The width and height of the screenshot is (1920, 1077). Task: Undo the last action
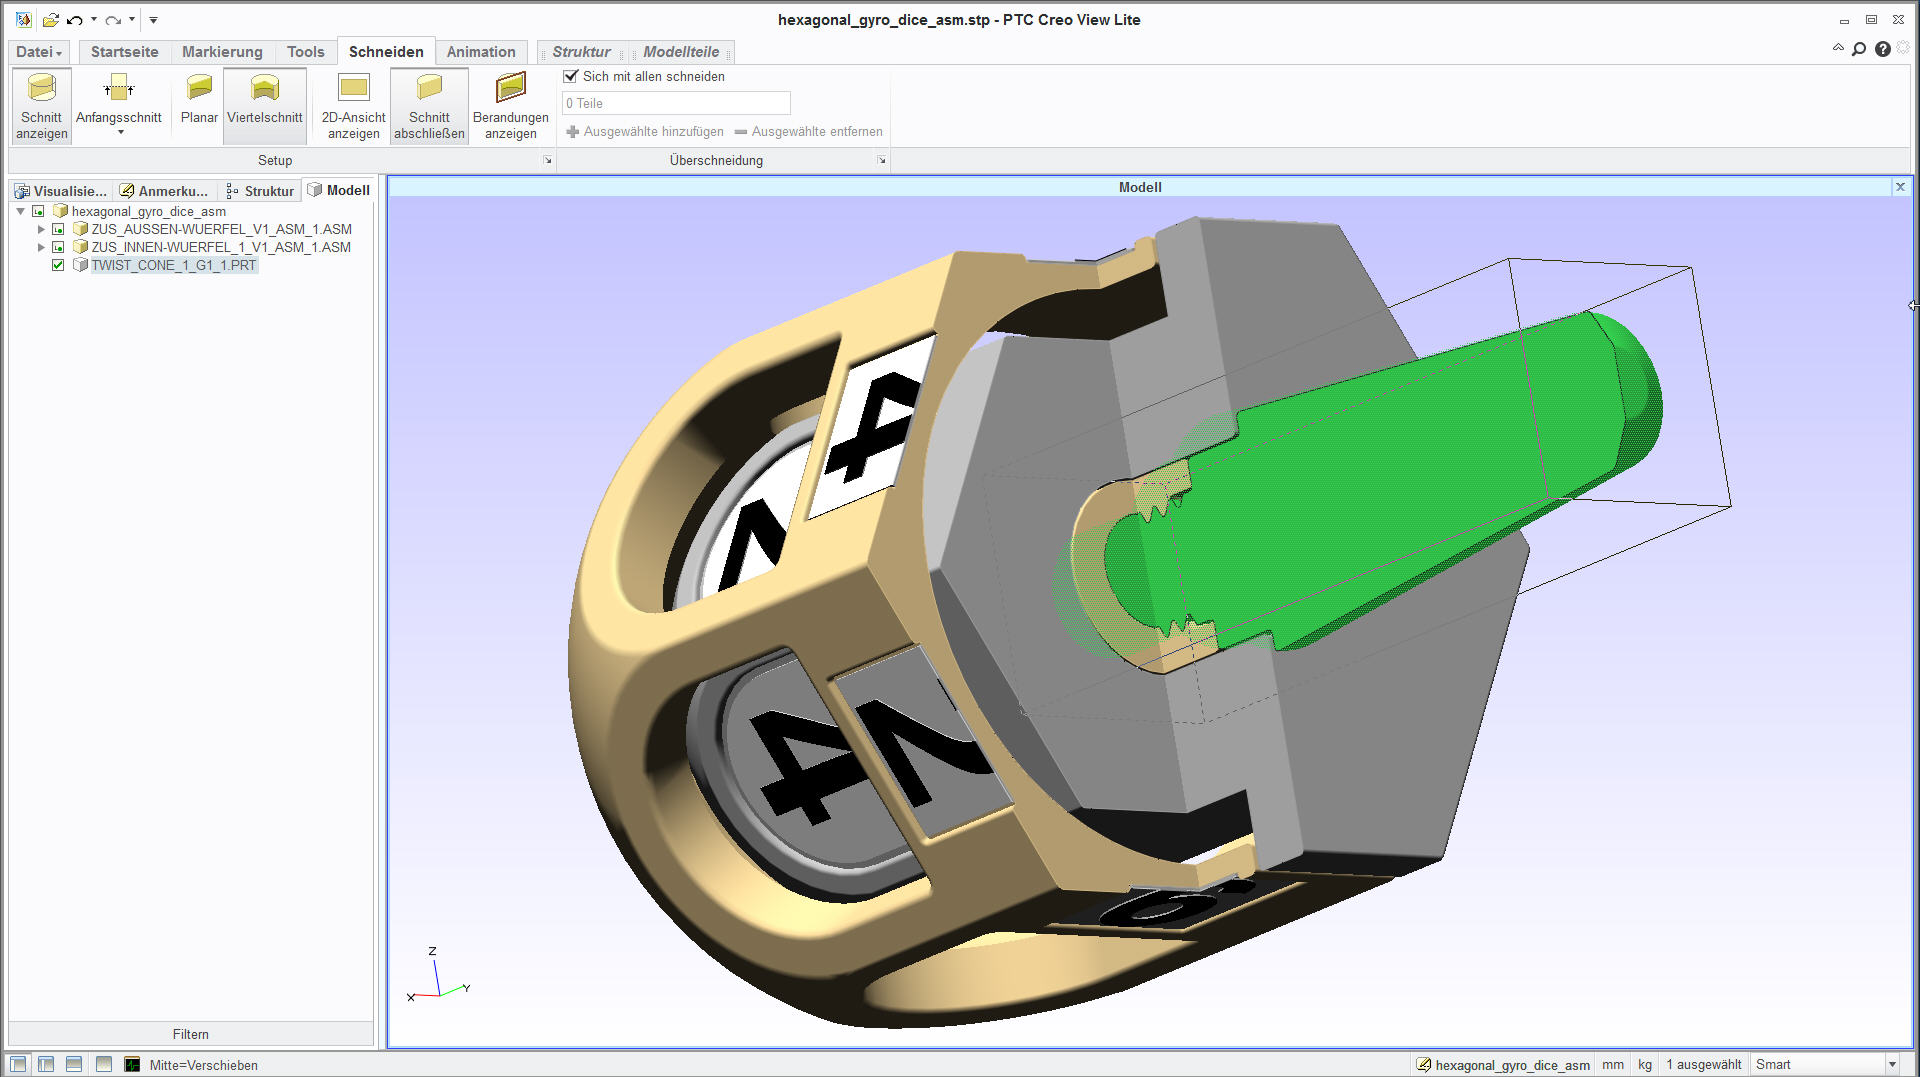pos(75,20)
